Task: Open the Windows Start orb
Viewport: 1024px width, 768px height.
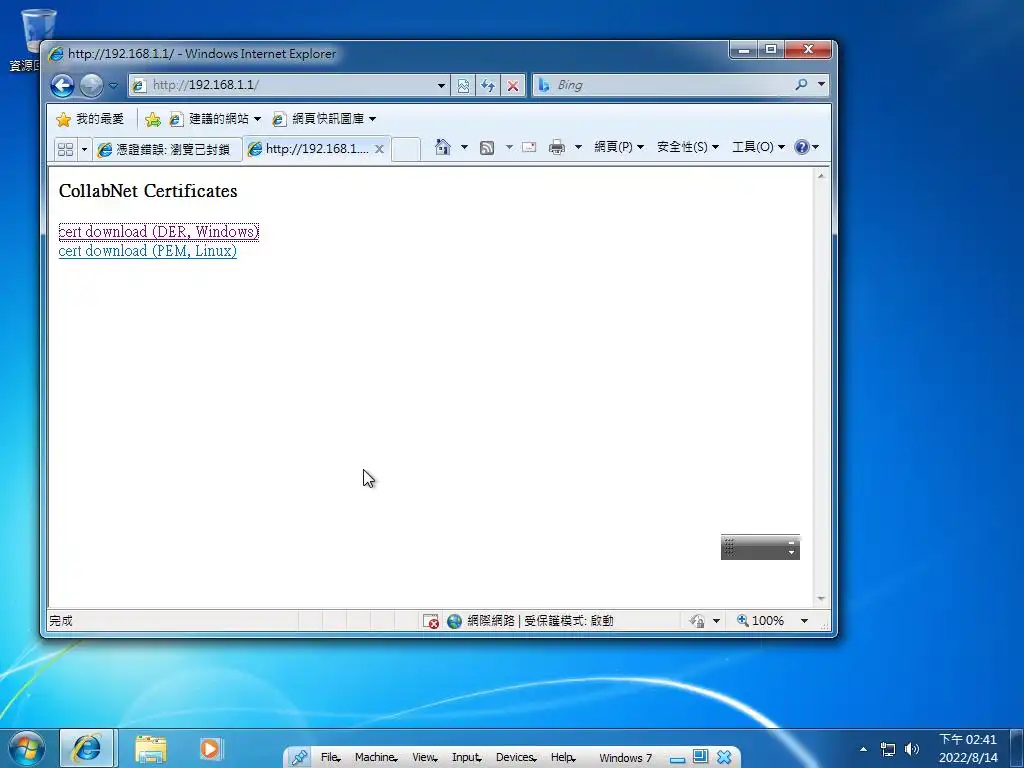Action: (27, 748)
